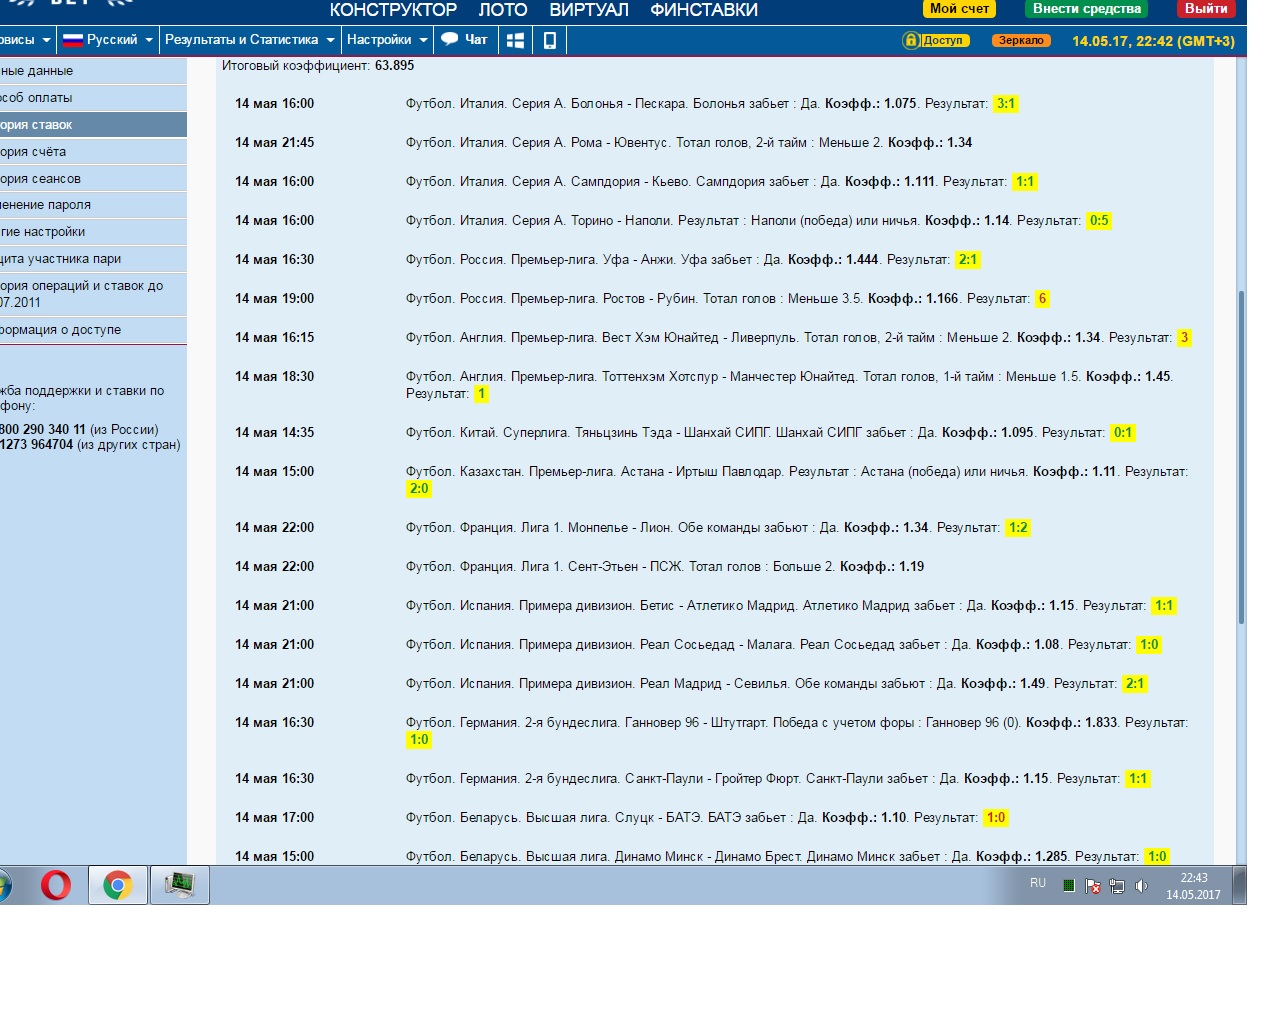Click the Внести средства button
The width and height of the screenshot is (1280, 1024).
1086,8
